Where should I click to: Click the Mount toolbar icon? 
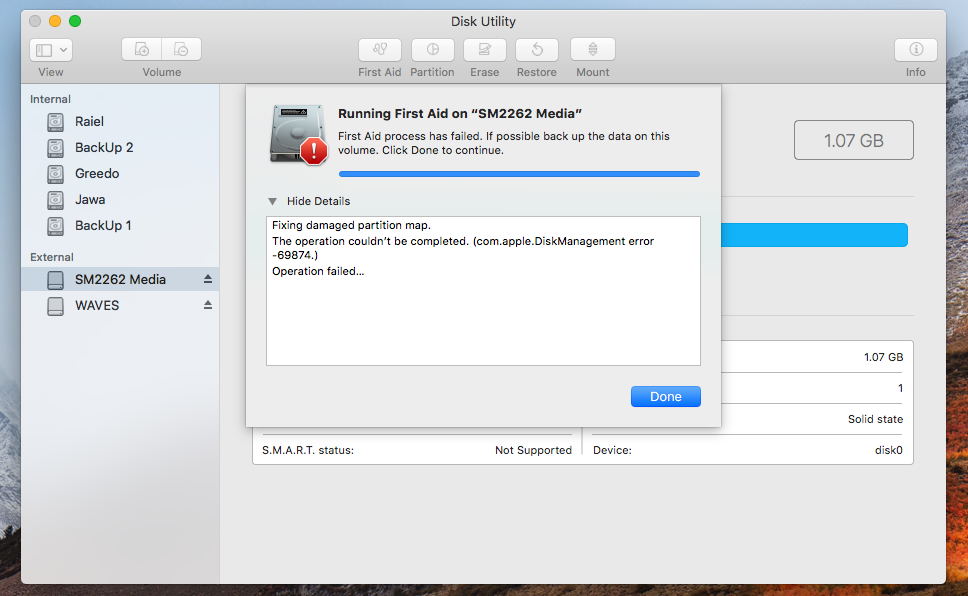pos(593,49)
